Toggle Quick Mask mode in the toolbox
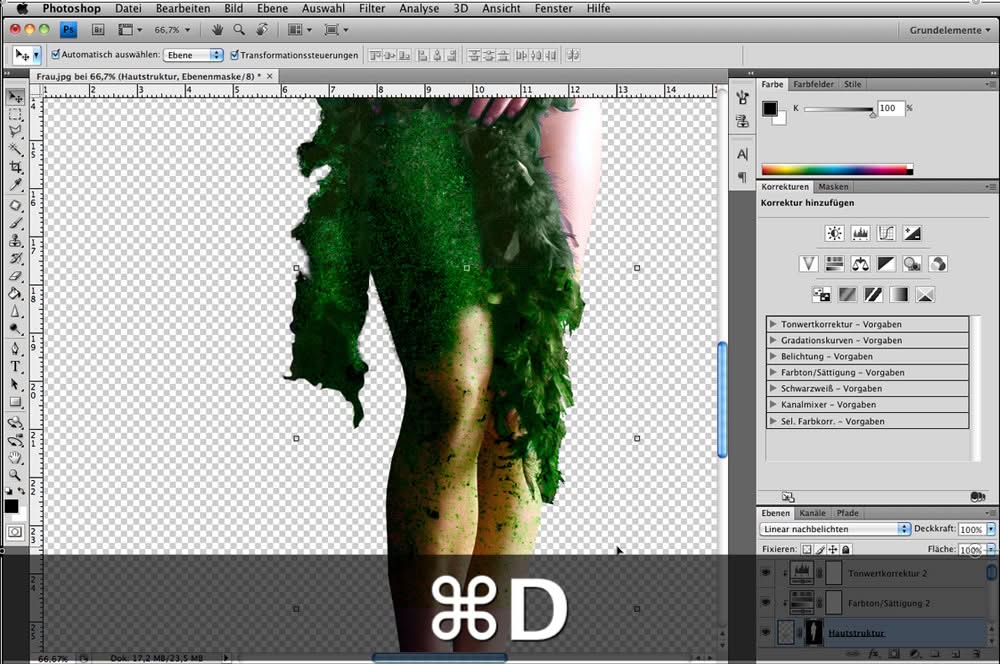Image resolution: width=1000 pixels, height=664 pixels. pyautogui.click(x=15, y=531)
